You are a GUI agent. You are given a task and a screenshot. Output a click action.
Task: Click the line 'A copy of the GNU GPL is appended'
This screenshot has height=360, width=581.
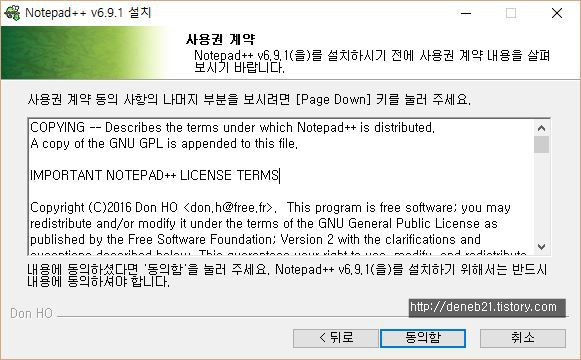pyautogui.click(x=164, y=144)
